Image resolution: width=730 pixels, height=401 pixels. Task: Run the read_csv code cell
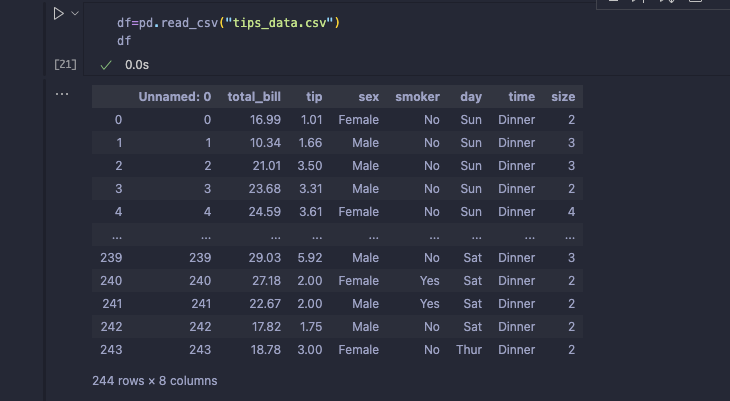pos(58,14)
